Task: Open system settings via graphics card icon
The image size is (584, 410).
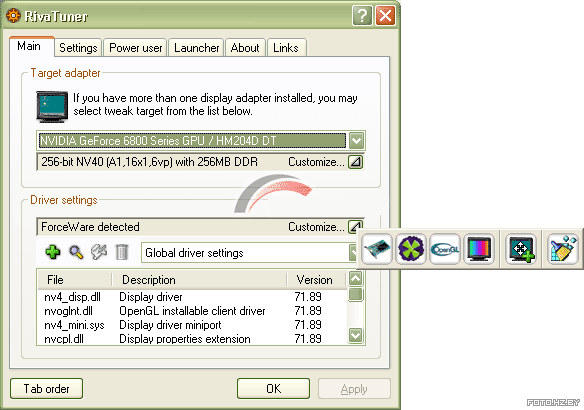Action: click(377, 249)
